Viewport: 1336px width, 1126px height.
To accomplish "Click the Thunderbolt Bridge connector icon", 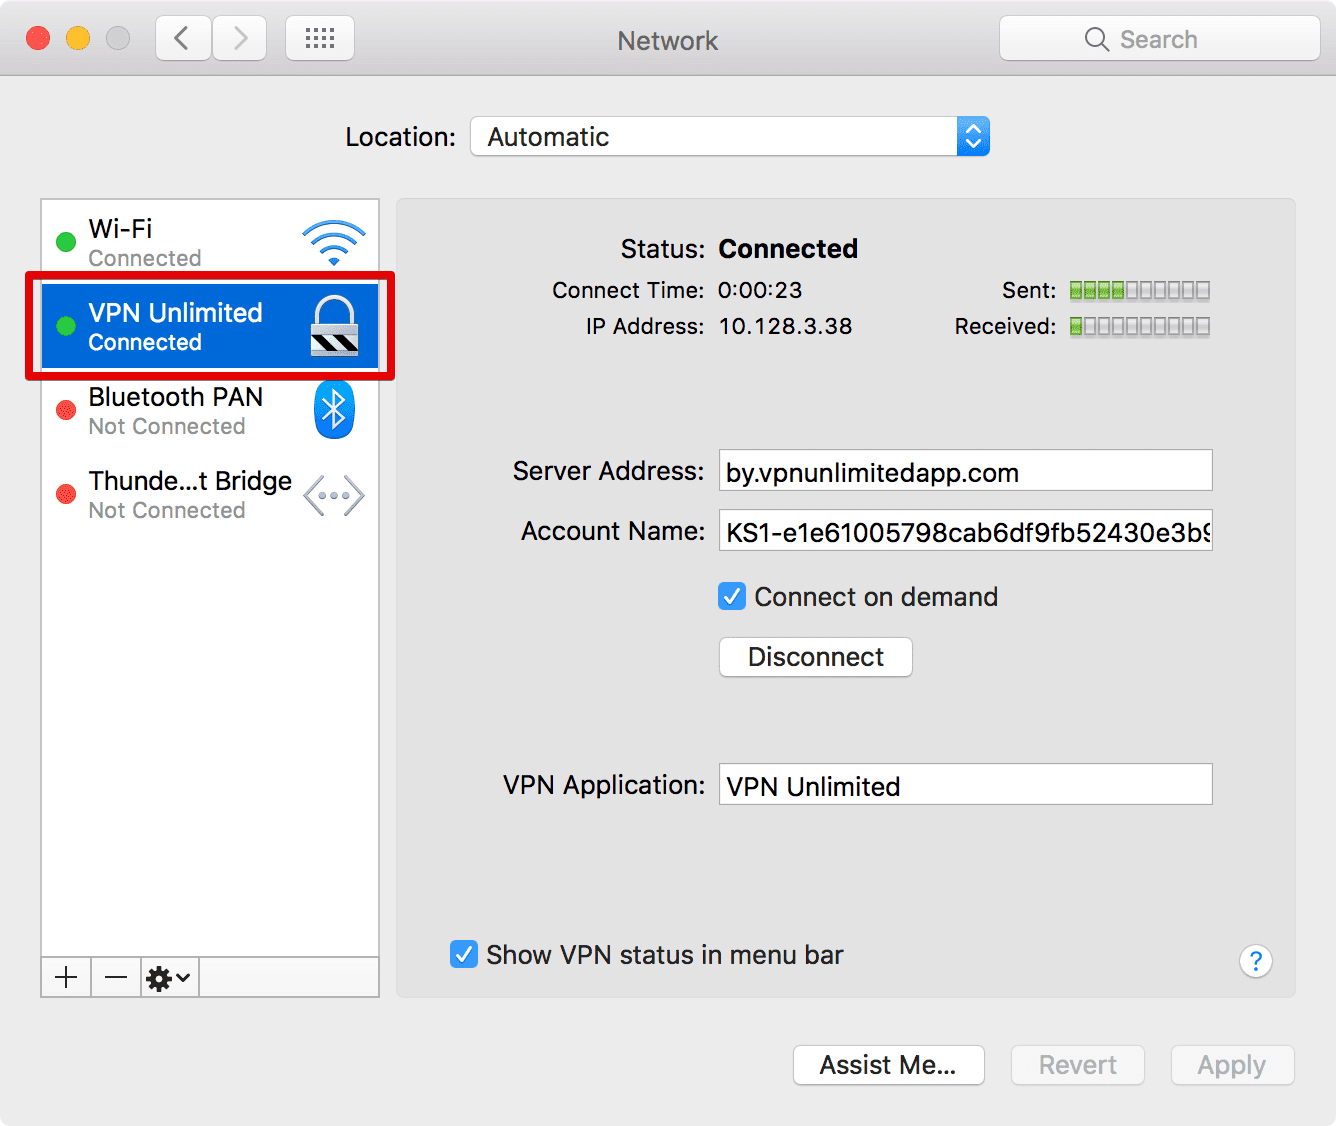I will (x=334, y=494).
